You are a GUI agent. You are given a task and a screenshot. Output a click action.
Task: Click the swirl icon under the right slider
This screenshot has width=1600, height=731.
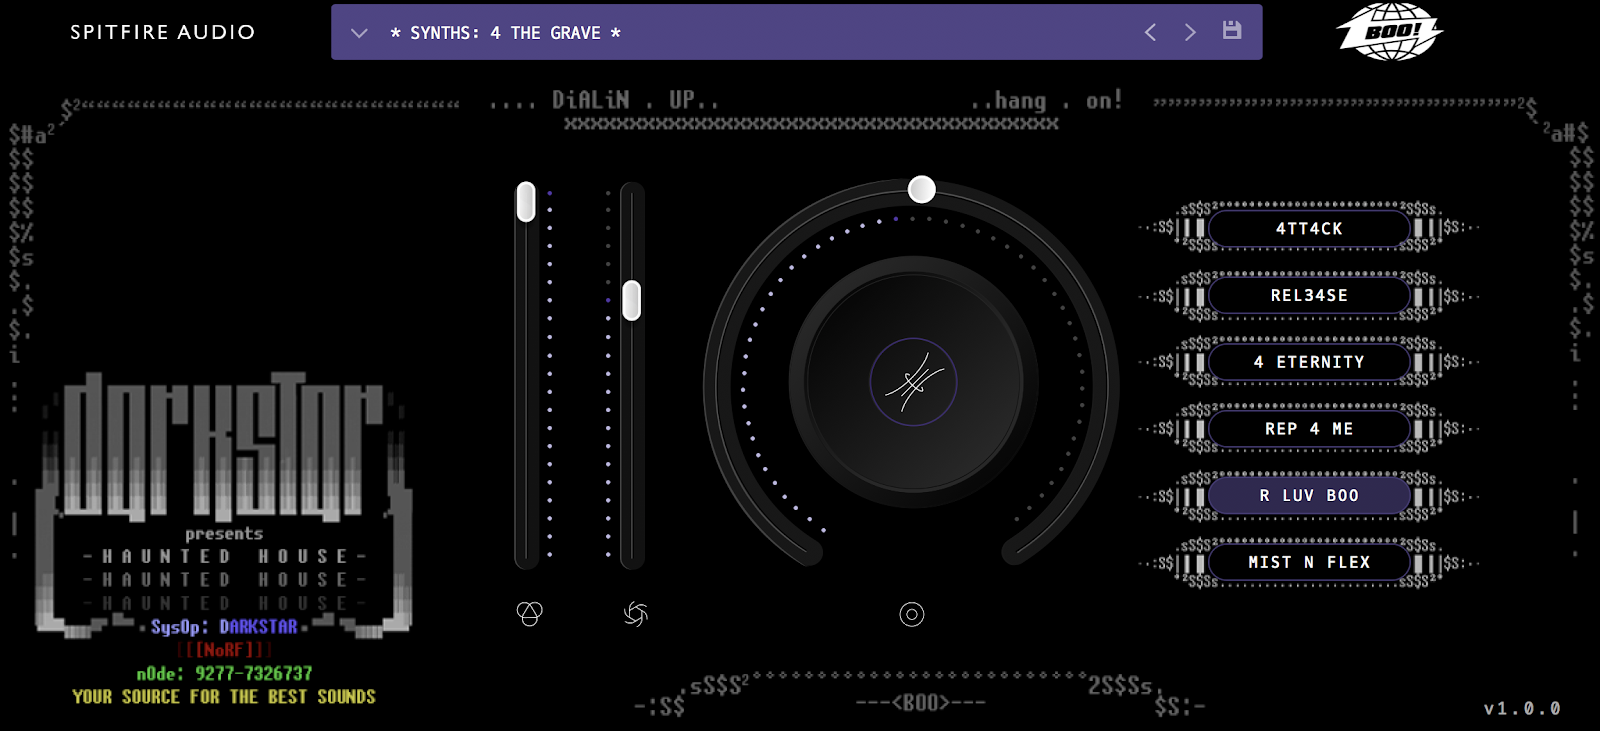point(635,614)
